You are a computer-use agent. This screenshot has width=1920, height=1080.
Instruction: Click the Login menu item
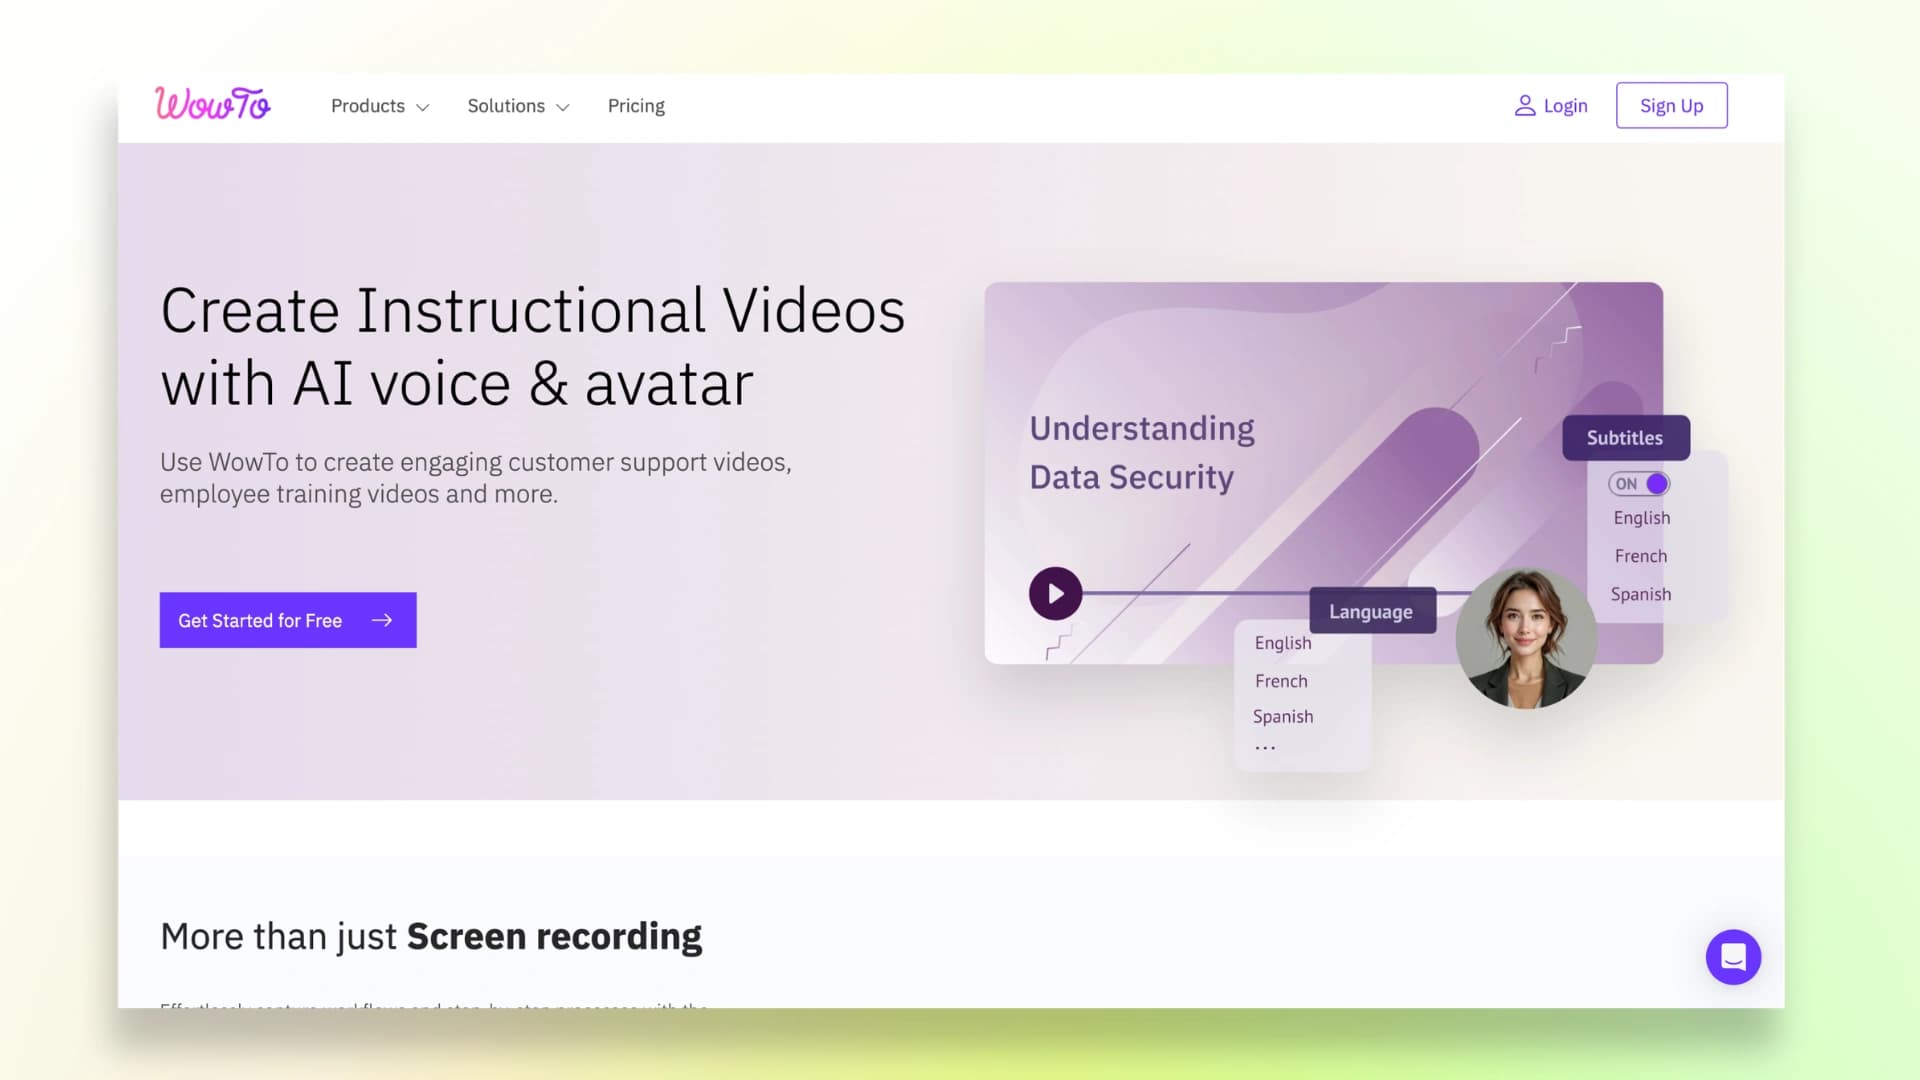coord(1564,105)
